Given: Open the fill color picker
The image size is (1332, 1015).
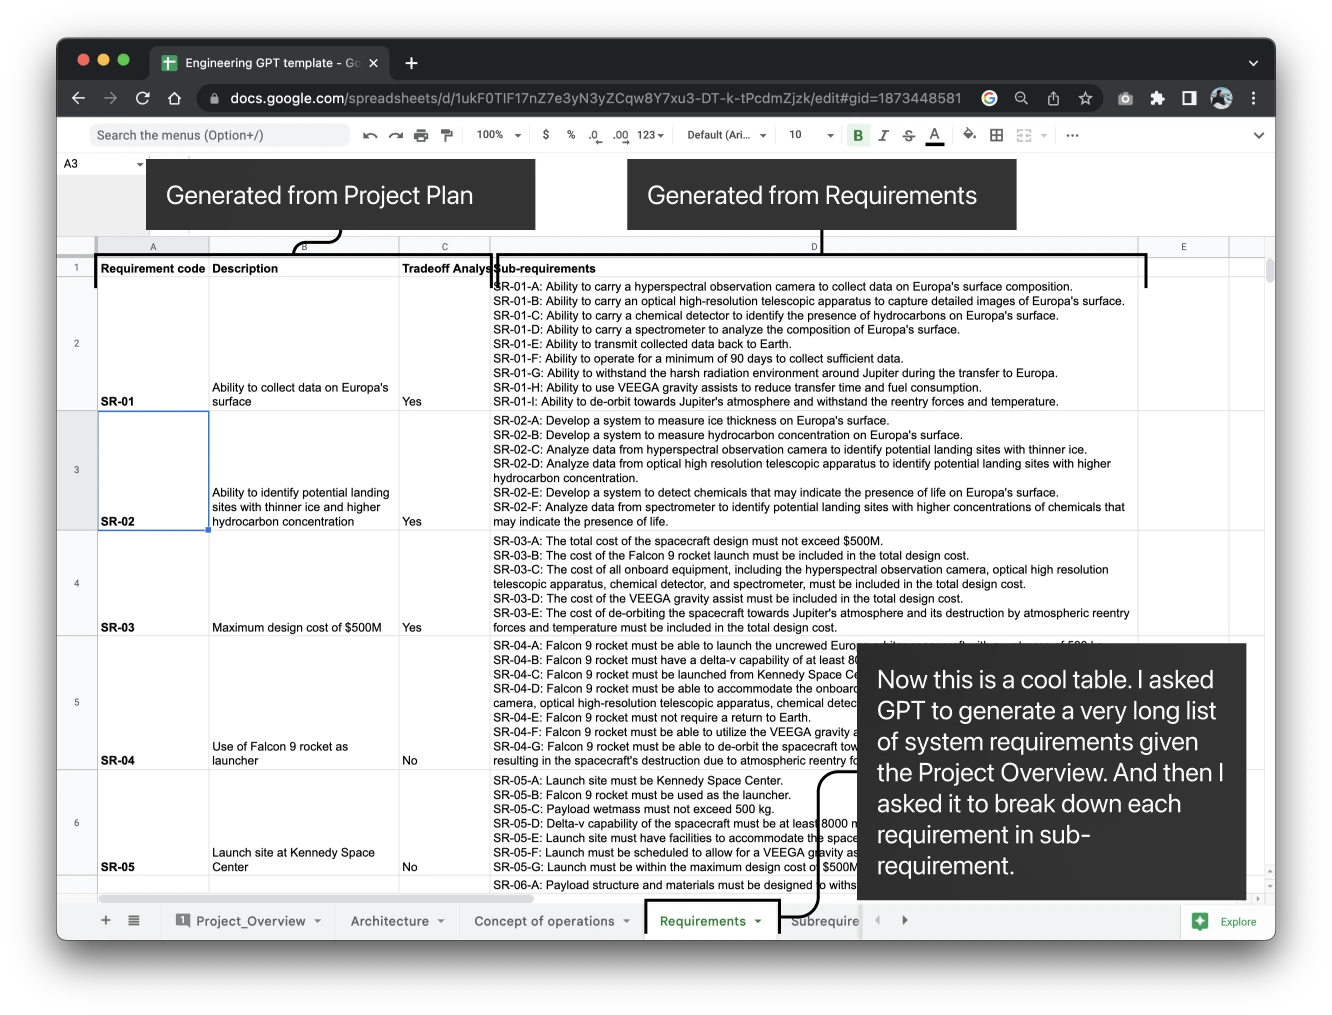Looking at the screenshot, I should coord(969,135).
